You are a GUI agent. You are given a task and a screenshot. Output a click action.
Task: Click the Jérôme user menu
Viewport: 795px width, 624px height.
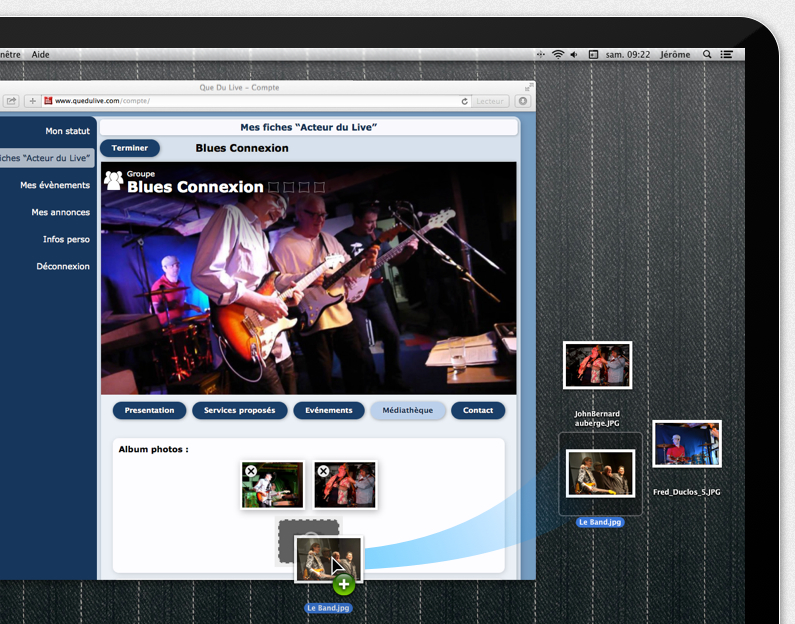675,54
